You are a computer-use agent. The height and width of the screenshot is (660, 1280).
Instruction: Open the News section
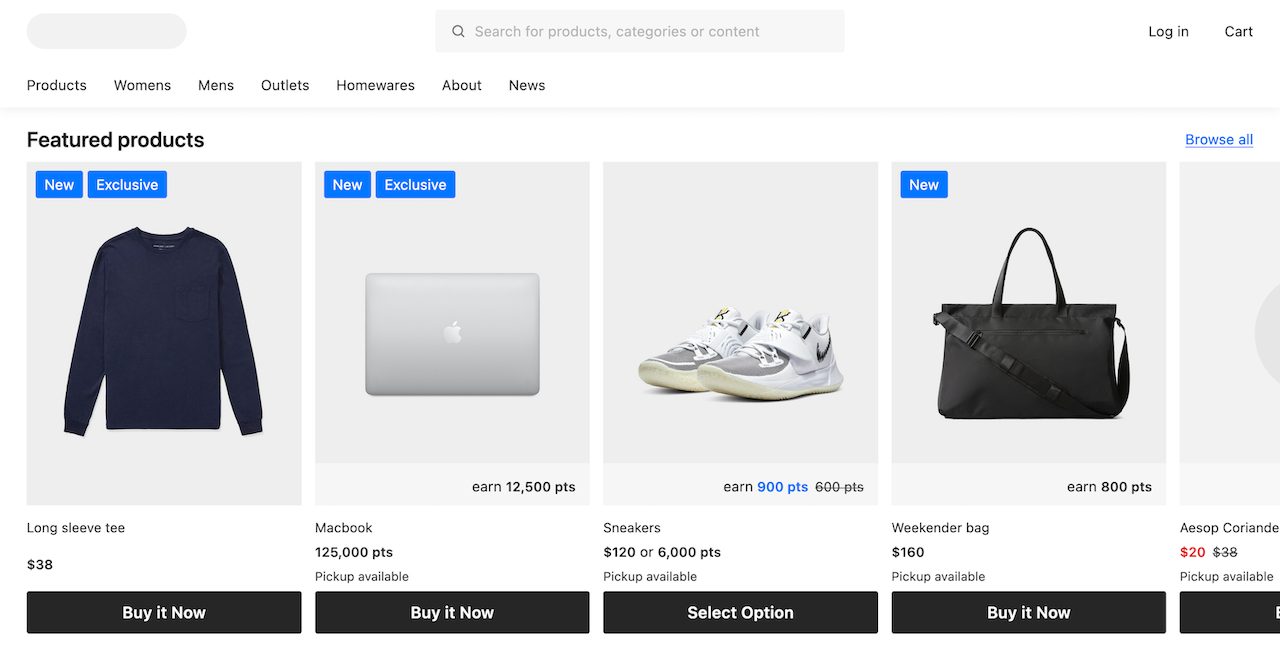526,85
